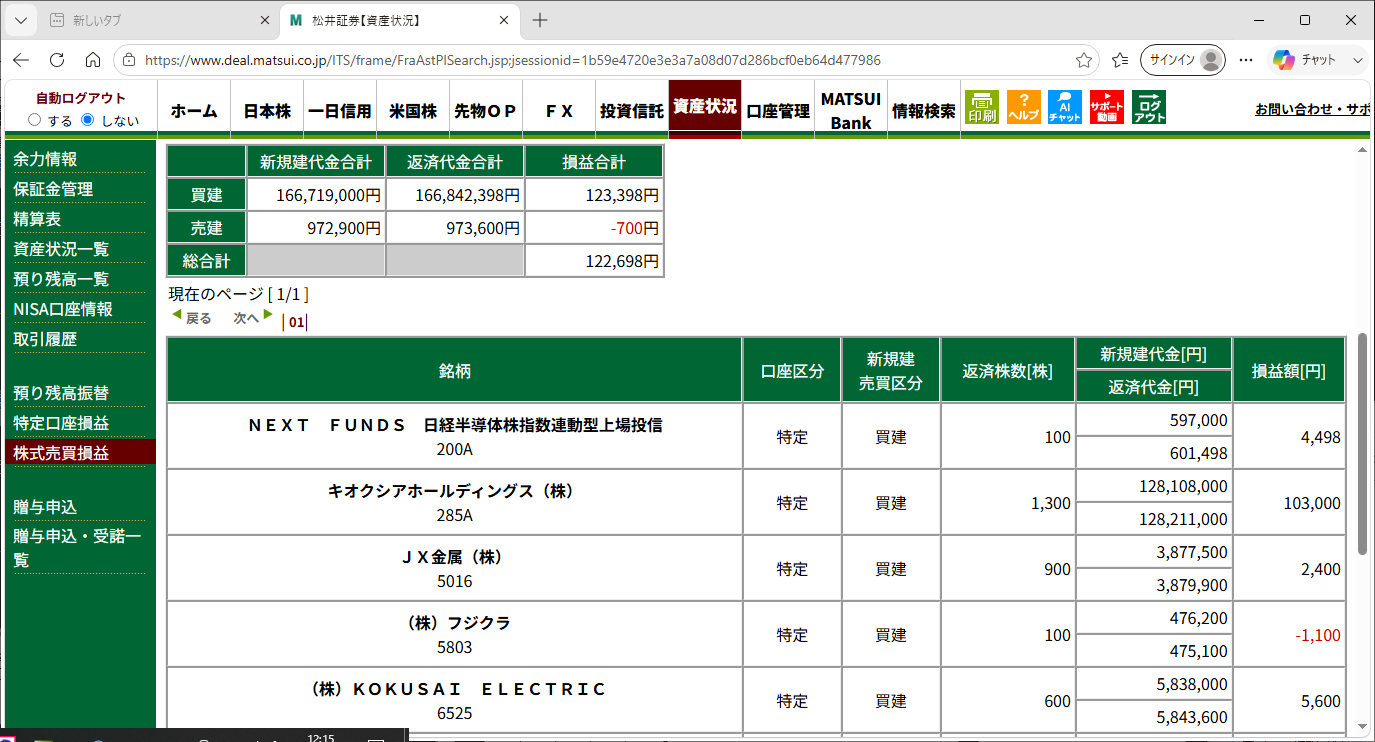
Task: Open the ＦＸ menu
Action: 559,111
